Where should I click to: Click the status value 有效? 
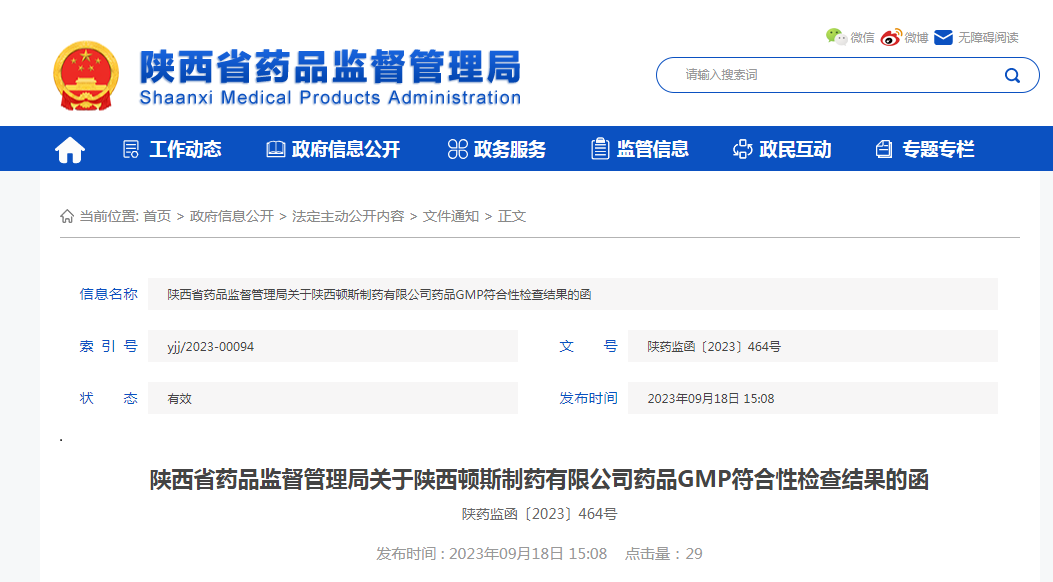click(179, 399)
